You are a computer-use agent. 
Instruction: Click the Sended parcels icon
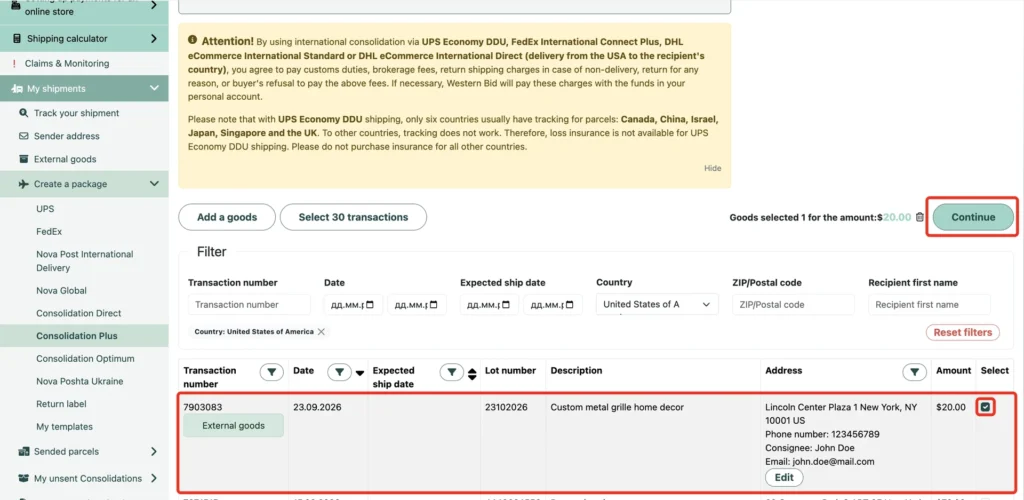click(x=24, y=451)
